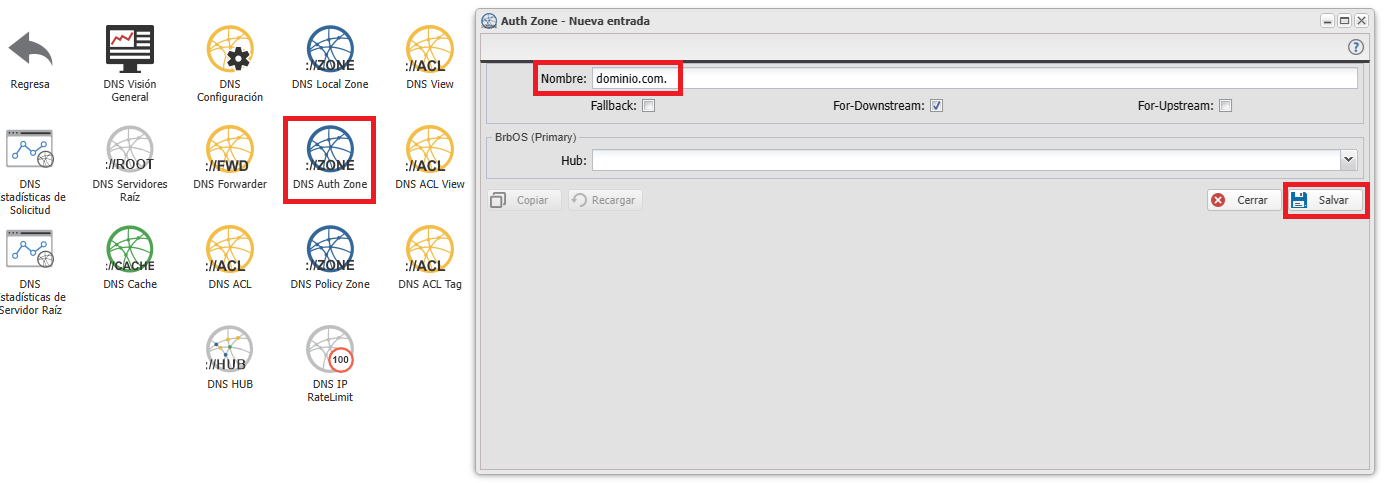This screenshot has height=483, width=1386.
Task: Open DNS Configuración settings icon
Action: [x=230, y=51]
